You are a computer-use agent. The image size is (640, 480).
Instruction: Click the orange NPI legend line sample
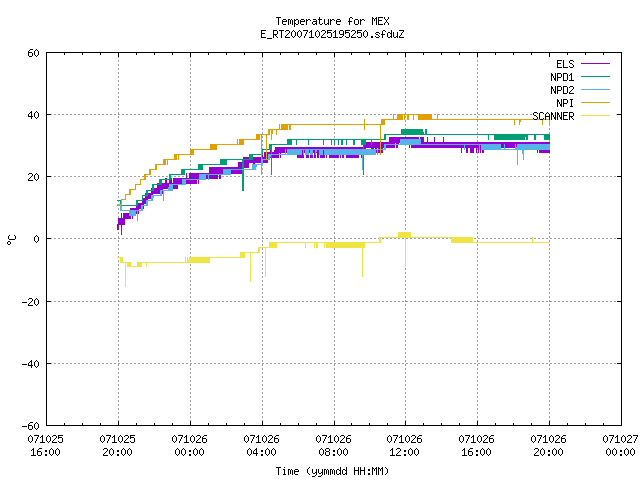pos(595,103)
